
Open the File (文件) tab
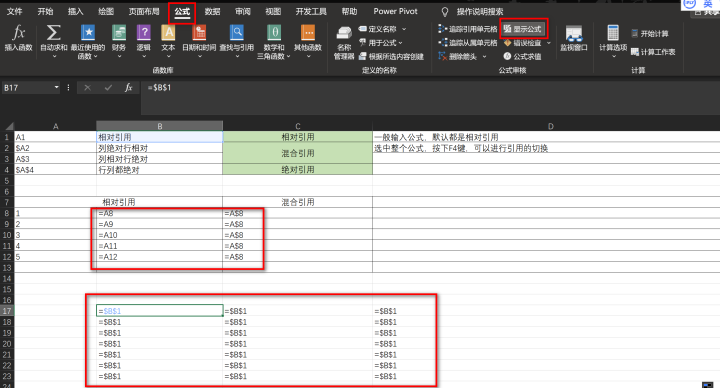pos(15,11)
